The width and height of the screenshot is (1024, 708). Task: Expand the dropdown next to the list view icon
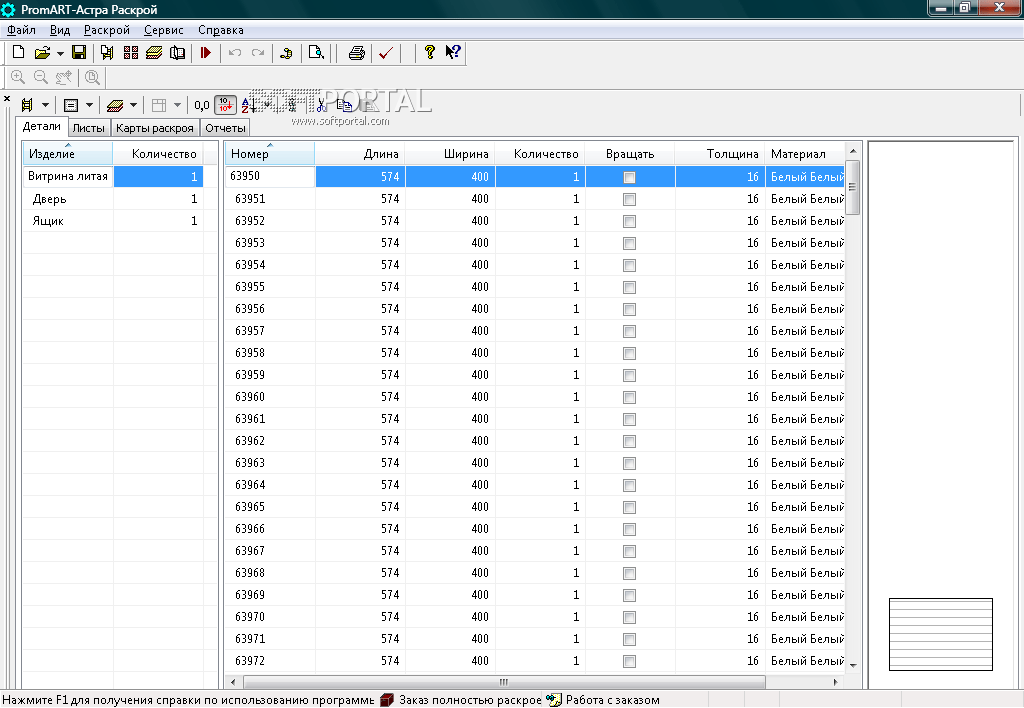coord(89,104)
